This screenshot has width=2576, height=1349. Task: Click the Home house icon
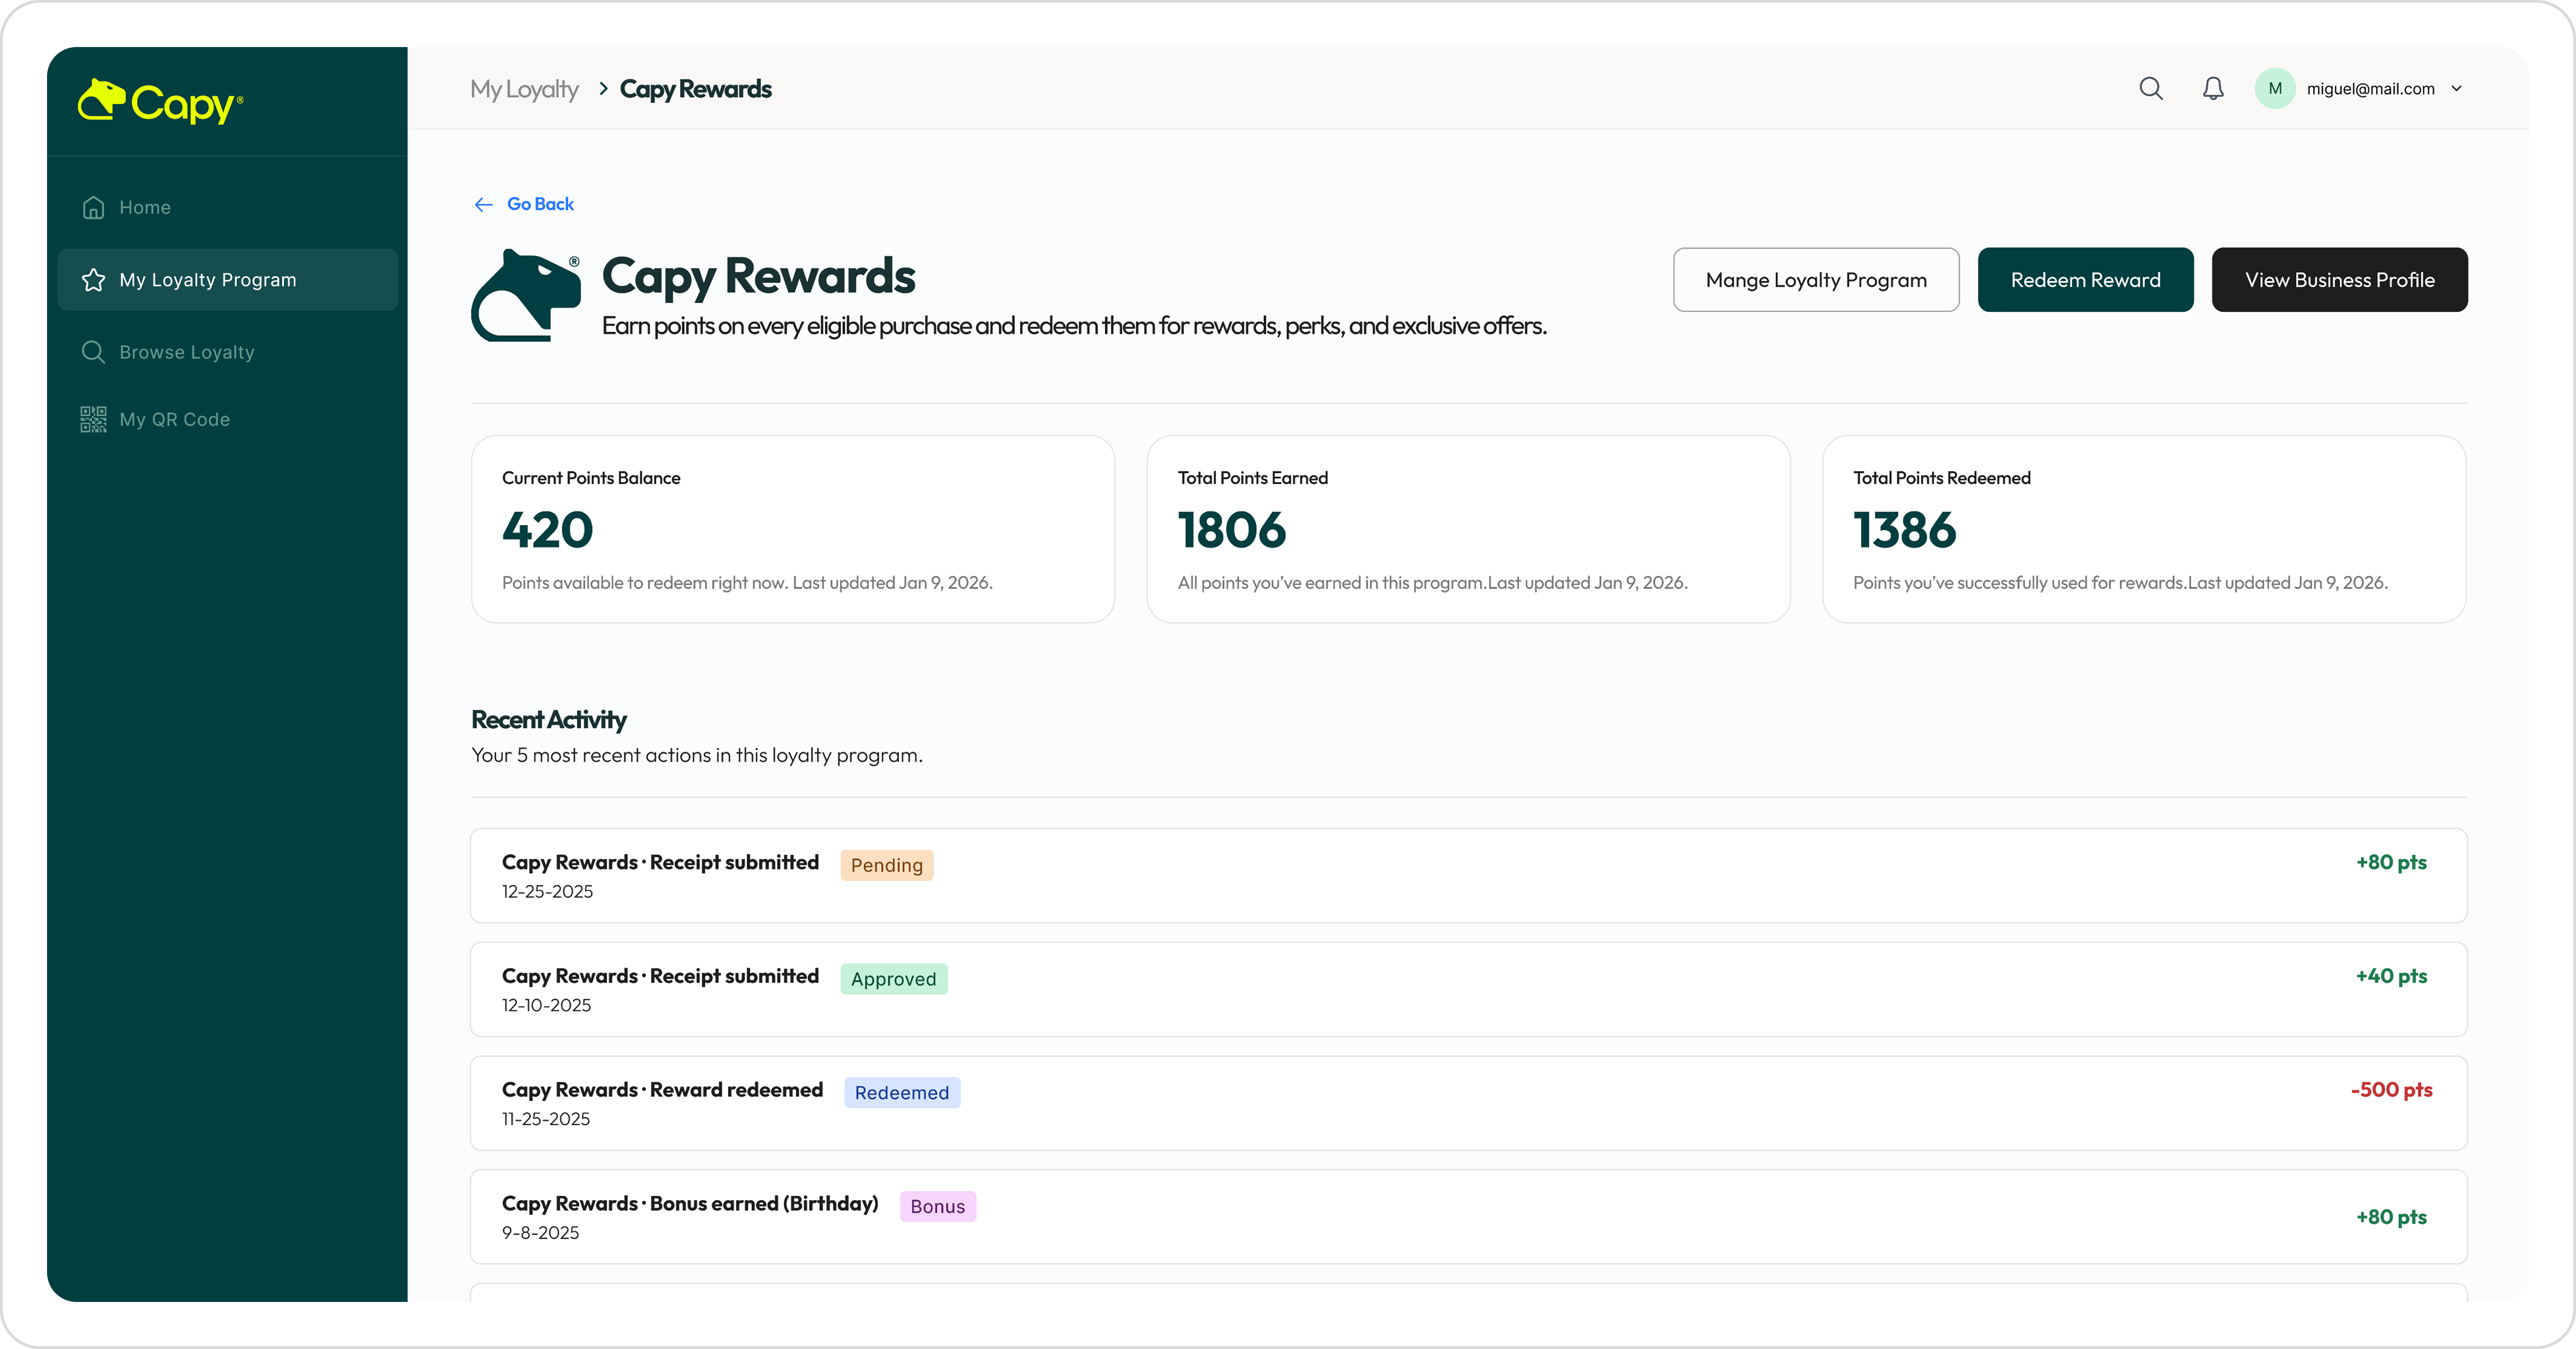click(93, 208)
